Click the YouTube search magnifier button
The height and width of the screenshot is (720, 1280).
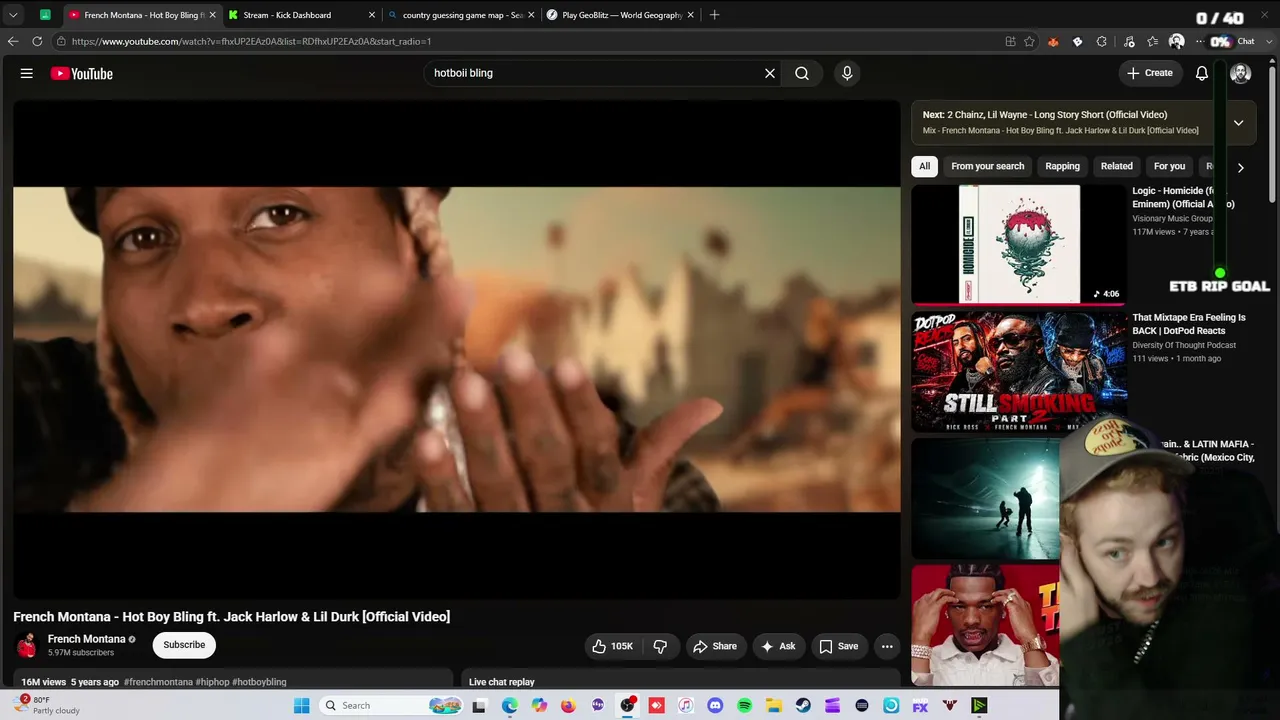coord(802,73)
